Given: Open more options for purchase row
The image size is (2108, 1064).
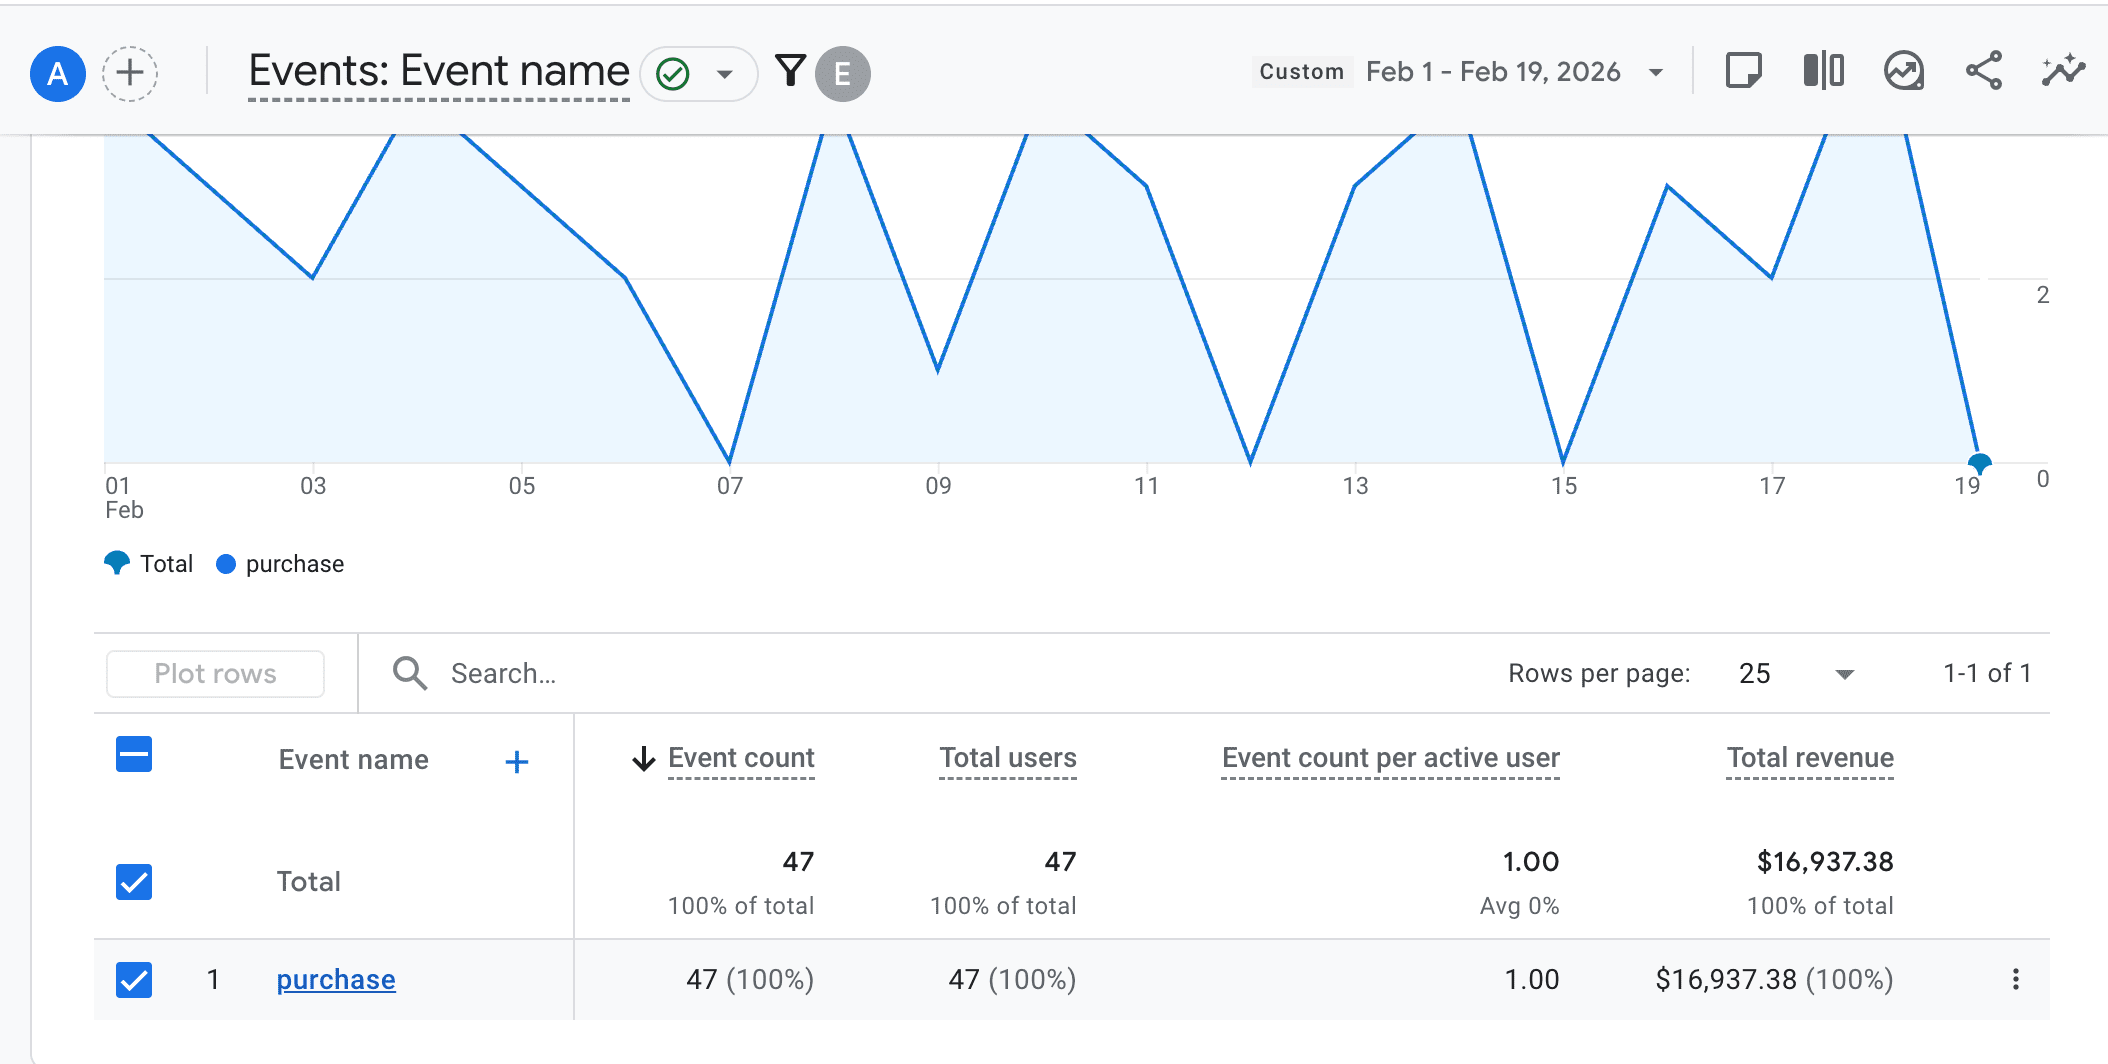Looking at the screenshot, I should pos(2015,979).
